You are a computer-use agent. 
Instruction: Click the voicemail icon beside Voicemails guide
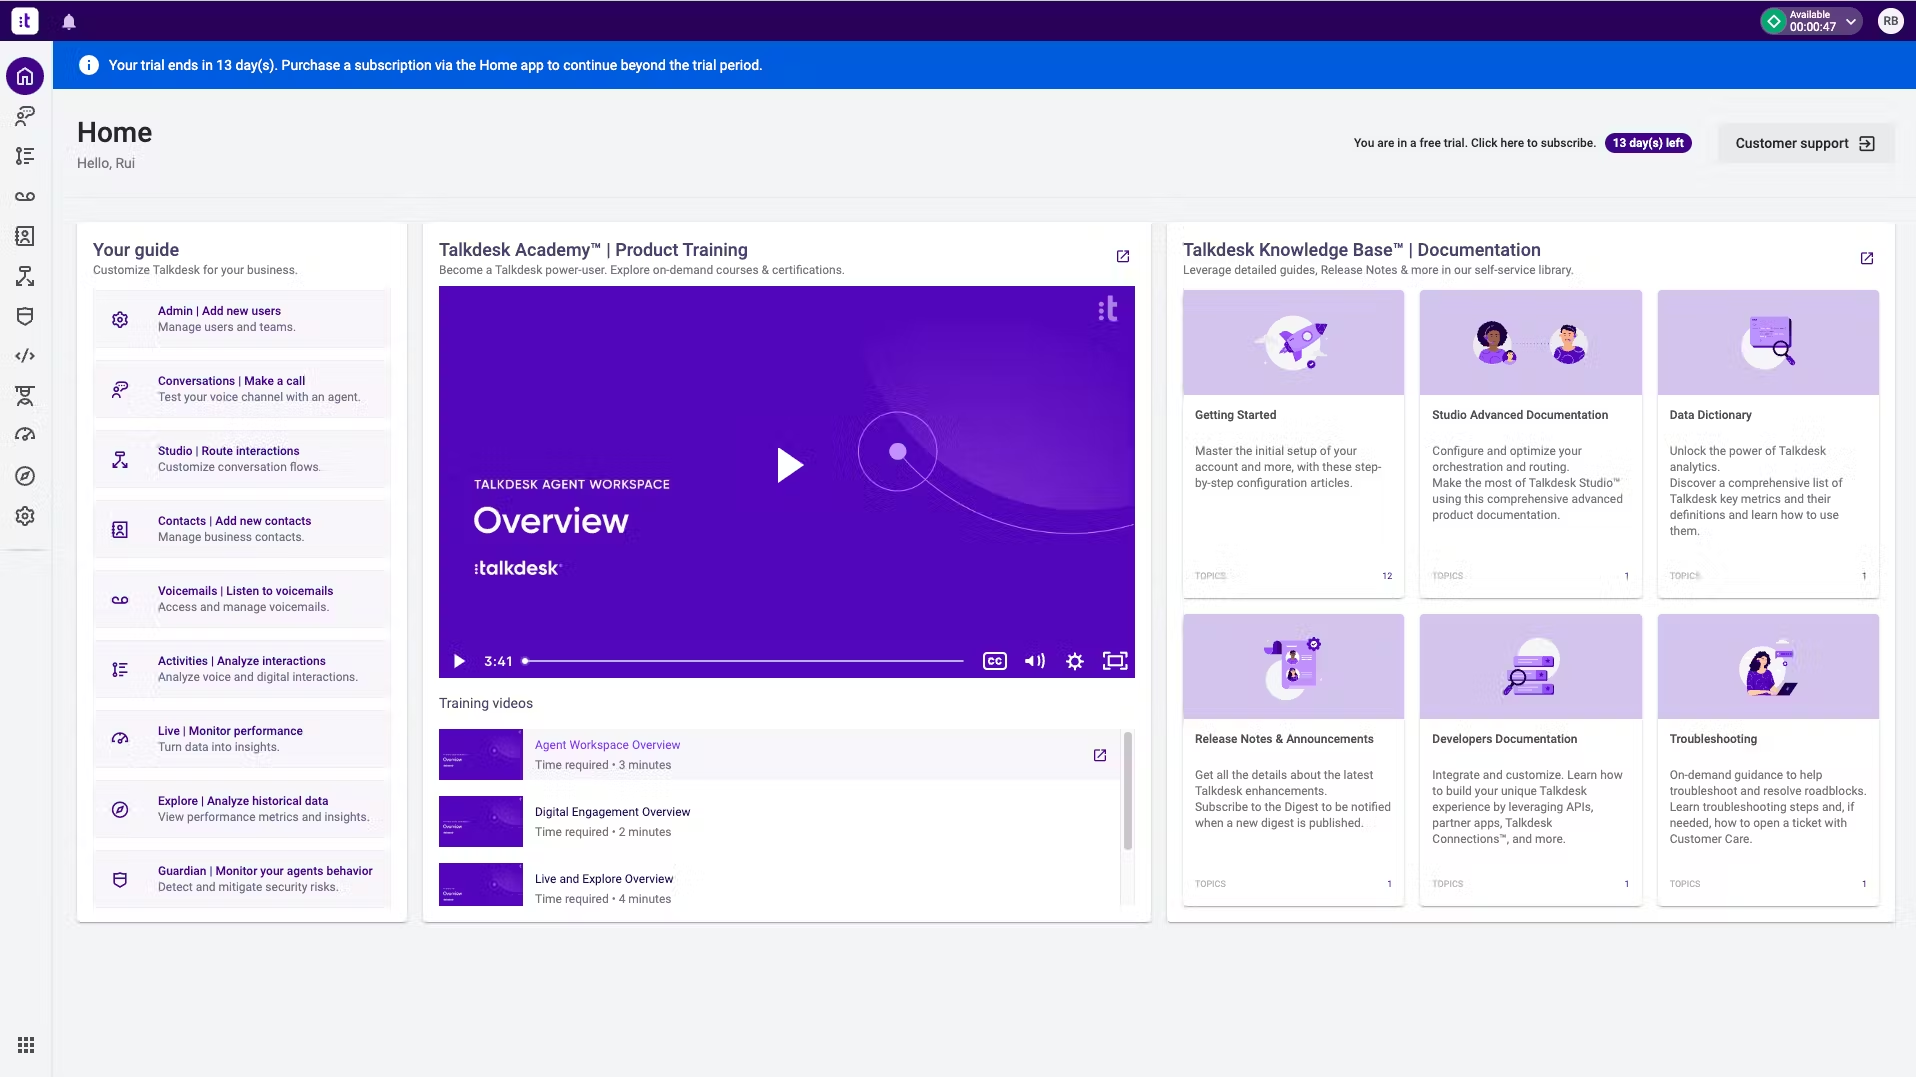click(120, 600)
